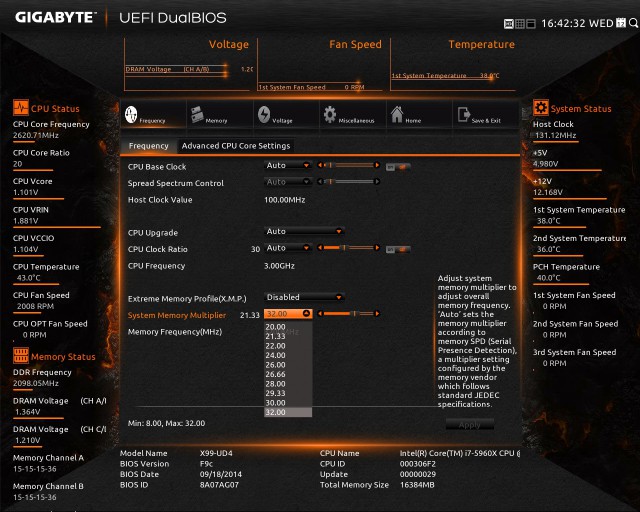Image resolution: width=640 pixels, height=512 pixels.
Task: Click the System Memory Multiplier label
Action: click(177, 315)
